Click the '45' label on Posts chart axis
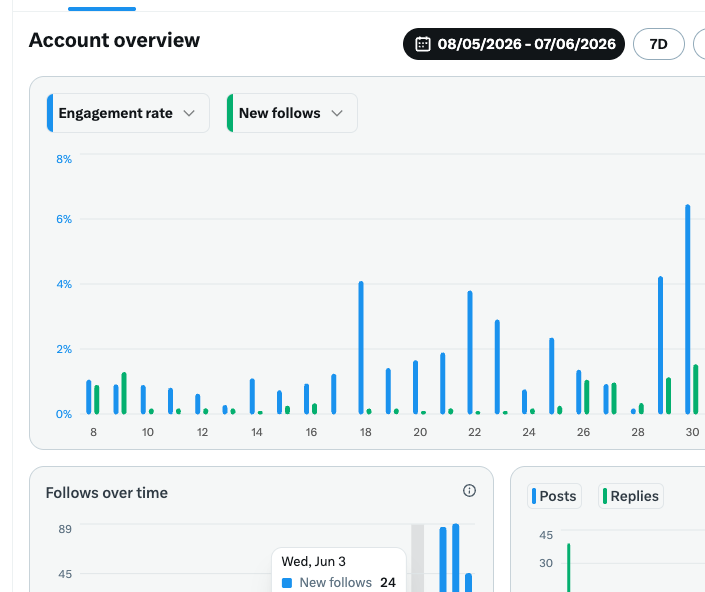The width and height of the screenshot is (705, 592). (x=546, y=535)
